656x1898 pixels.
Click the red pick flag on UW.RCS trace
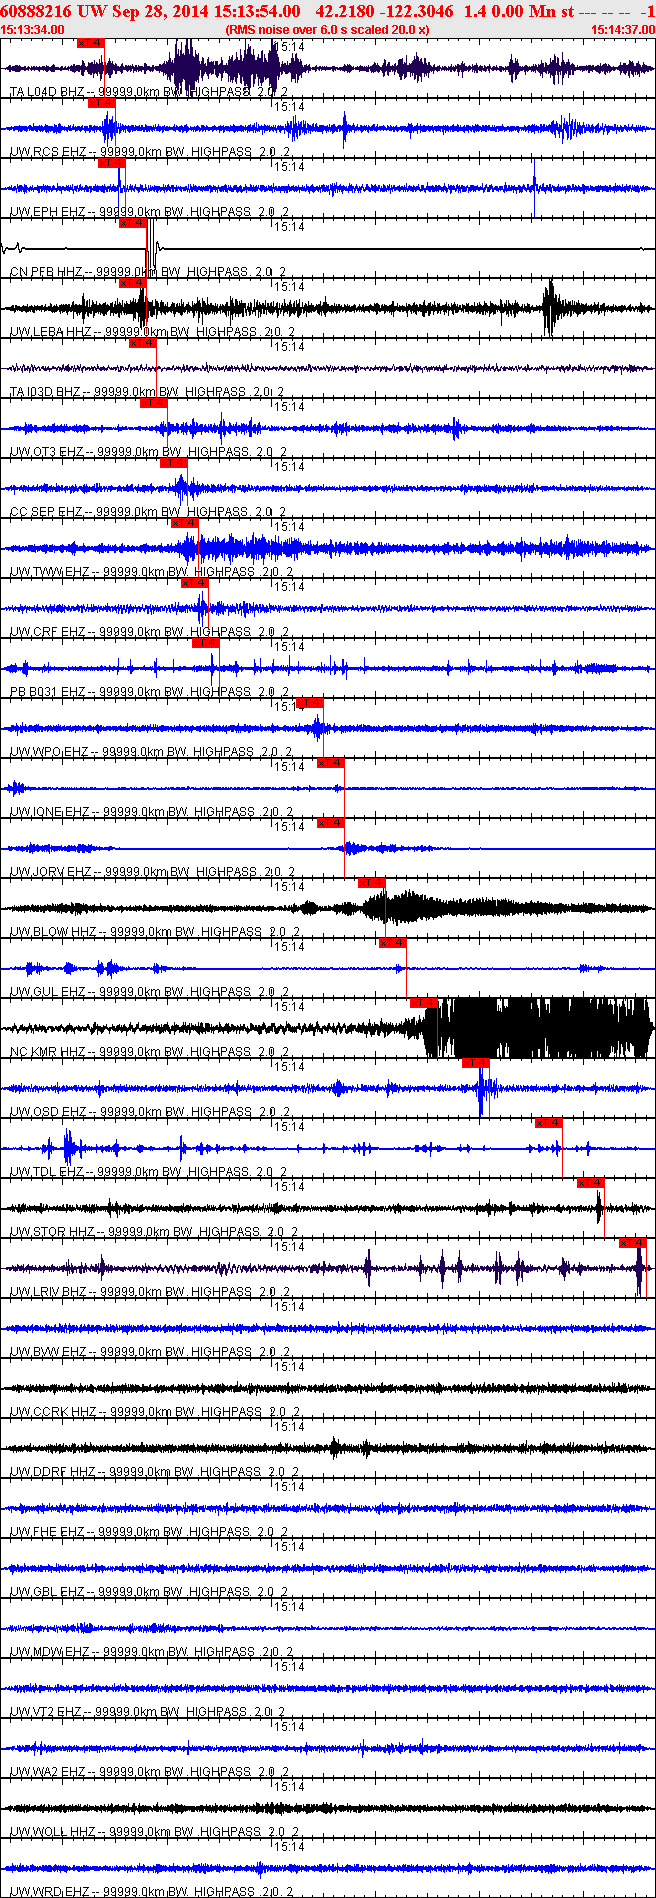pyautogui.click(x=101, y=103)
